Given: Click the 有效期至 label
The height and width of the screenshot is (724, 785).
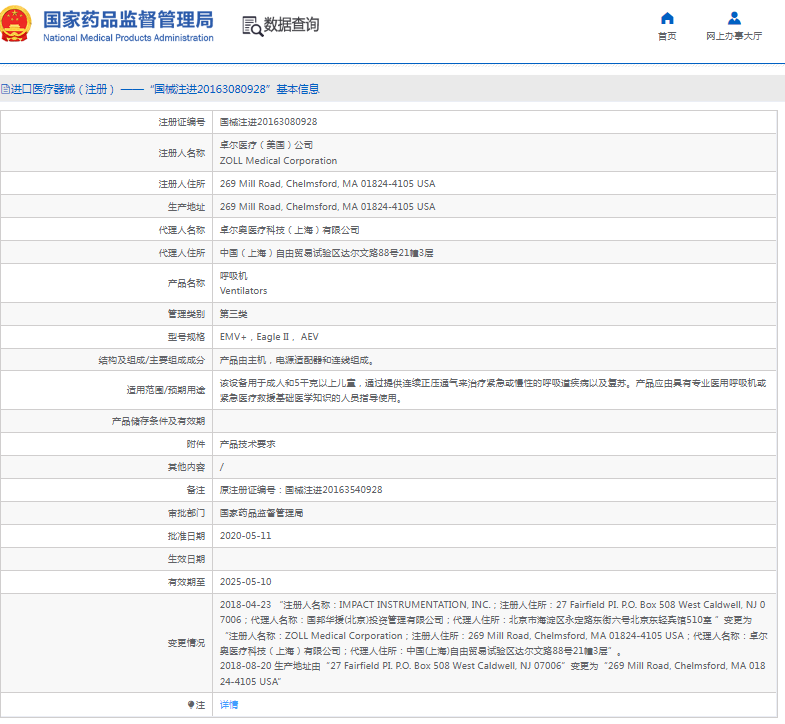Looking at the screenshot, I should click(x=186, y=583).
